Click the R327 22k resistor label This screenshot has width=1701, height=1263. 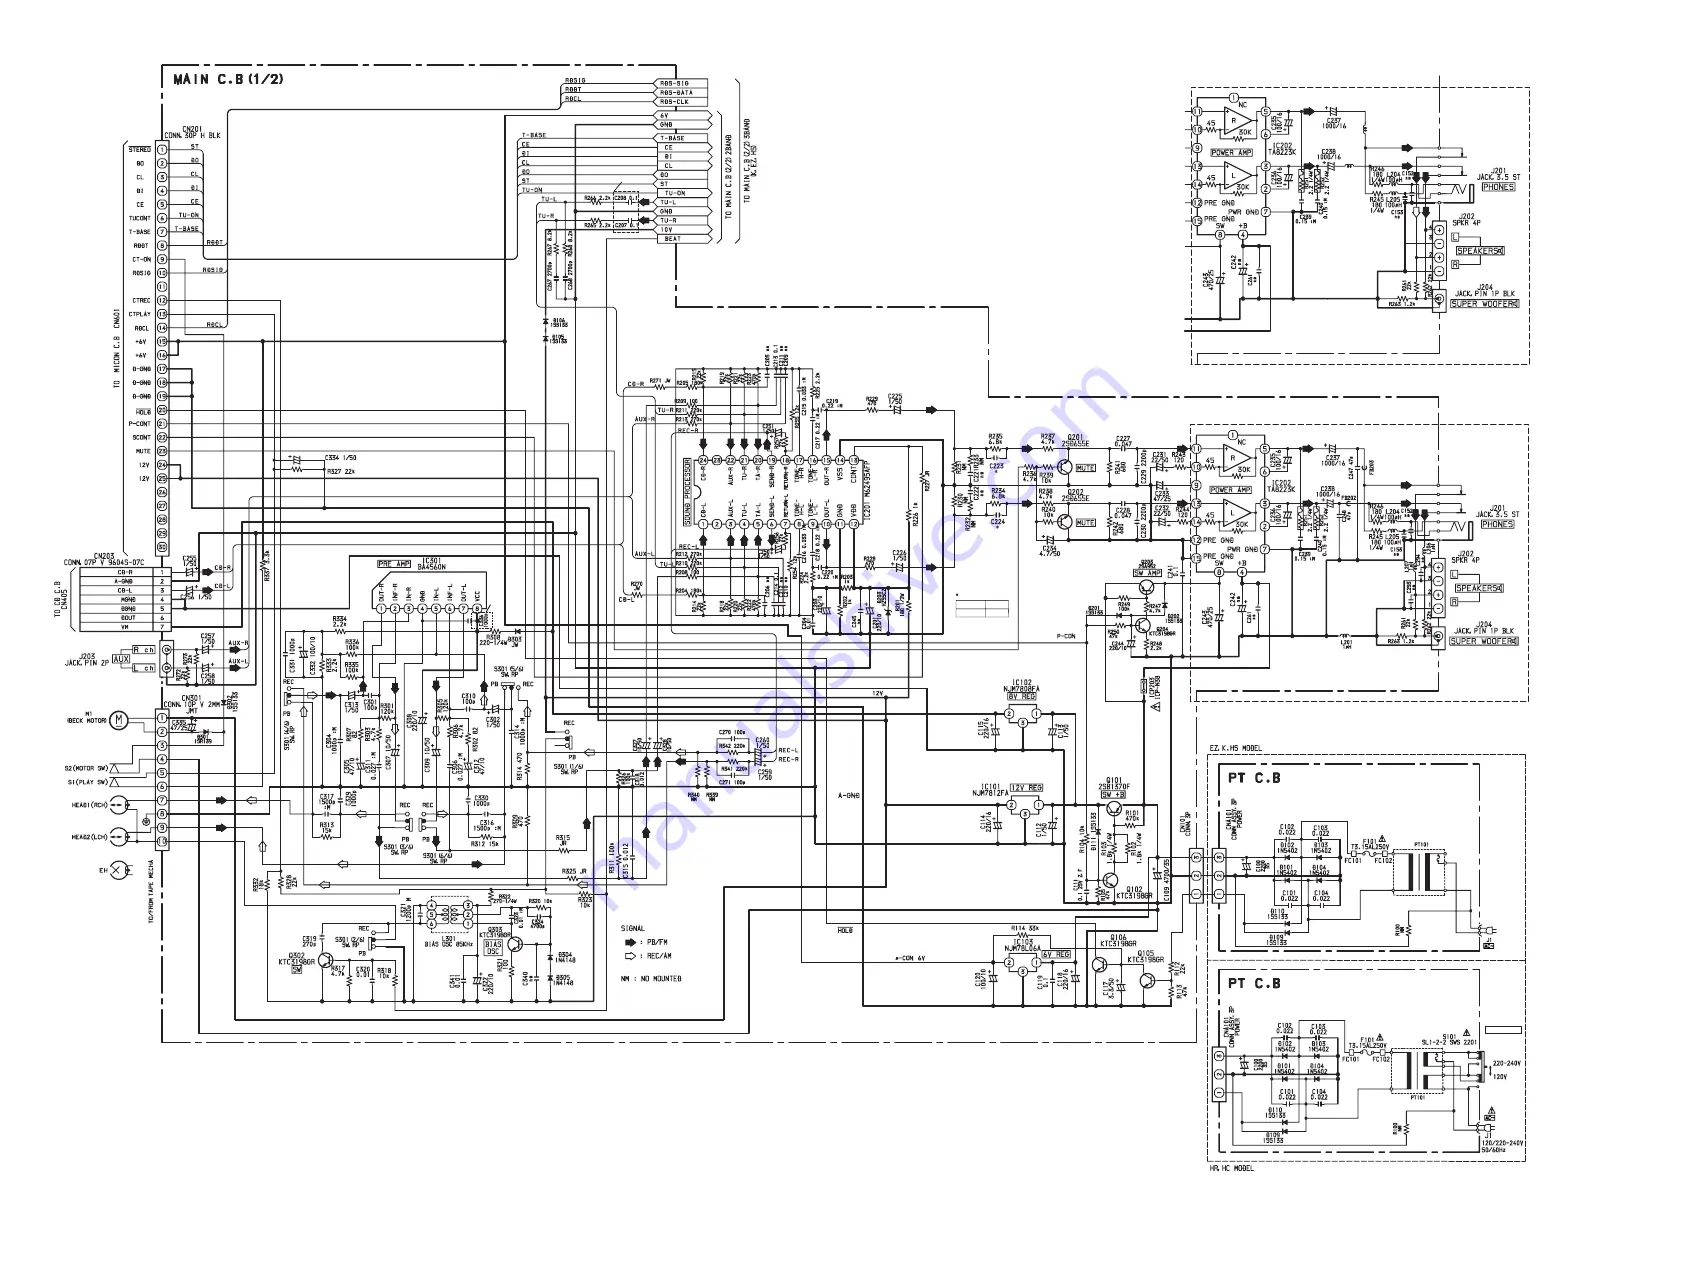click(x=341, y=471)
